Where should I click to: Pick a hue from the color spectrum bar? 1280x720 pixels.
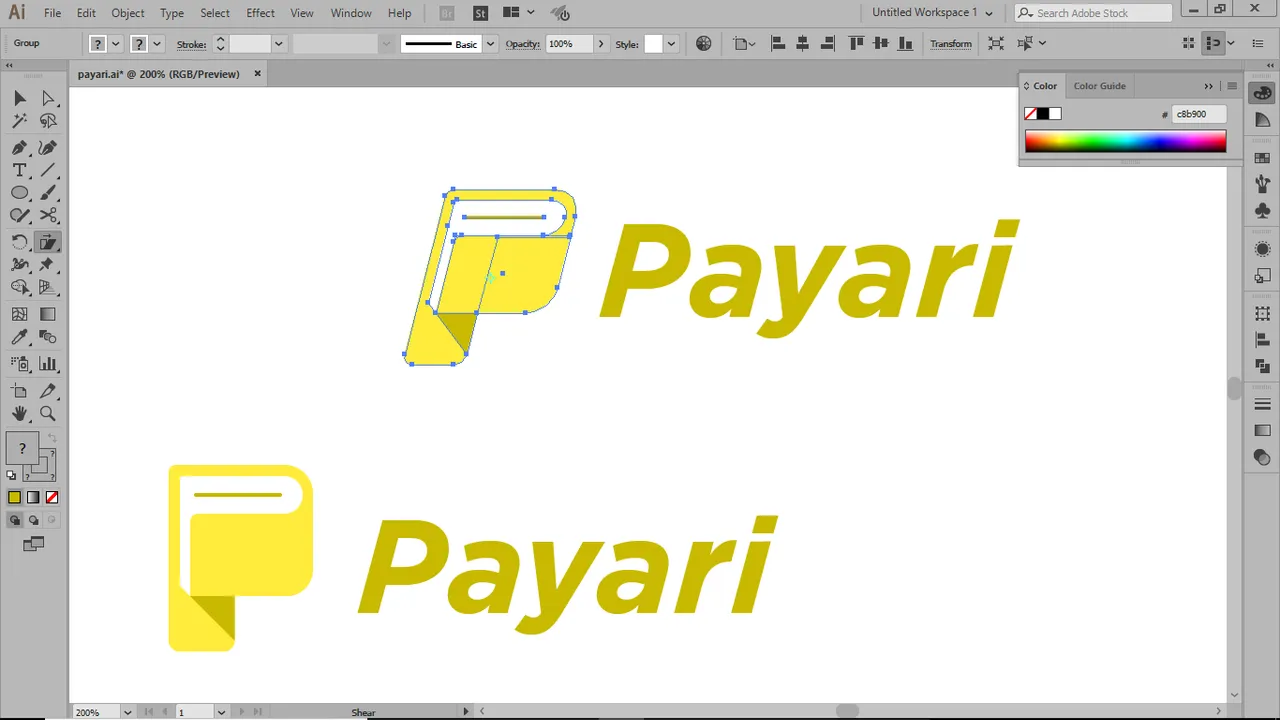pyautogui.click(x=1125, y=141)
